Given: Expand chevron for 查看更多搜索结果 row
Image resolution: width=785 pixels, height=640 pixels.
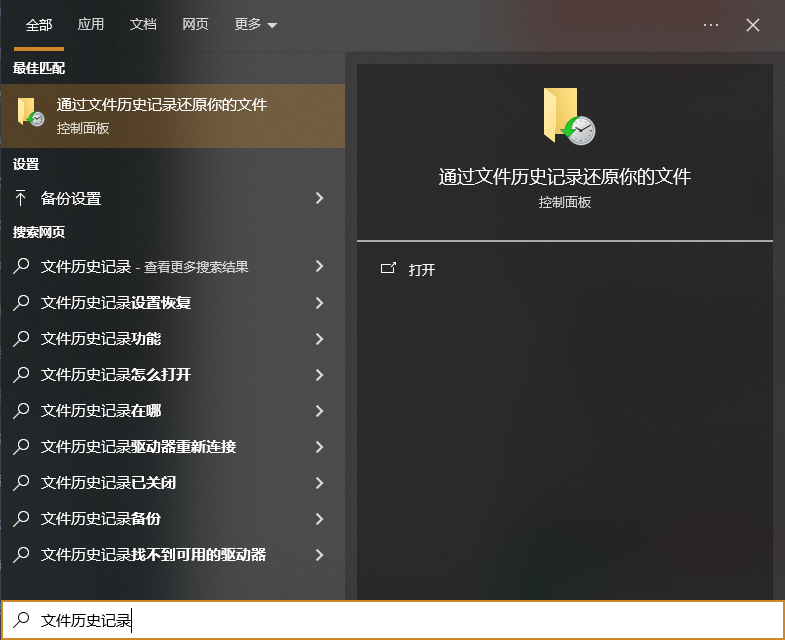Looking at the screenshot, I should (x=319, y=266).
